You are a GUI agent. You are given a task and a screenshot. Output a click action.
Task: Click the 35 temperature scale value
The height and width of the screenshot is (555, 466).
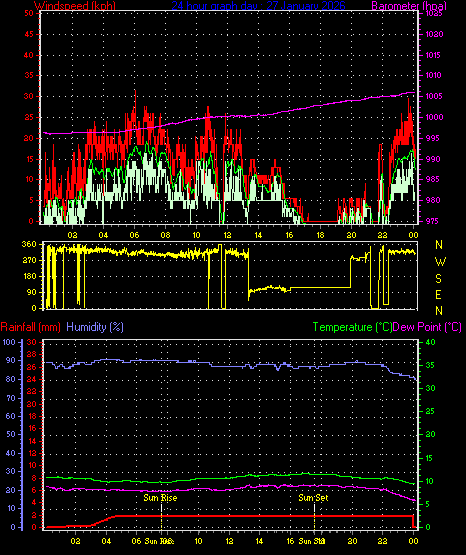430,365
